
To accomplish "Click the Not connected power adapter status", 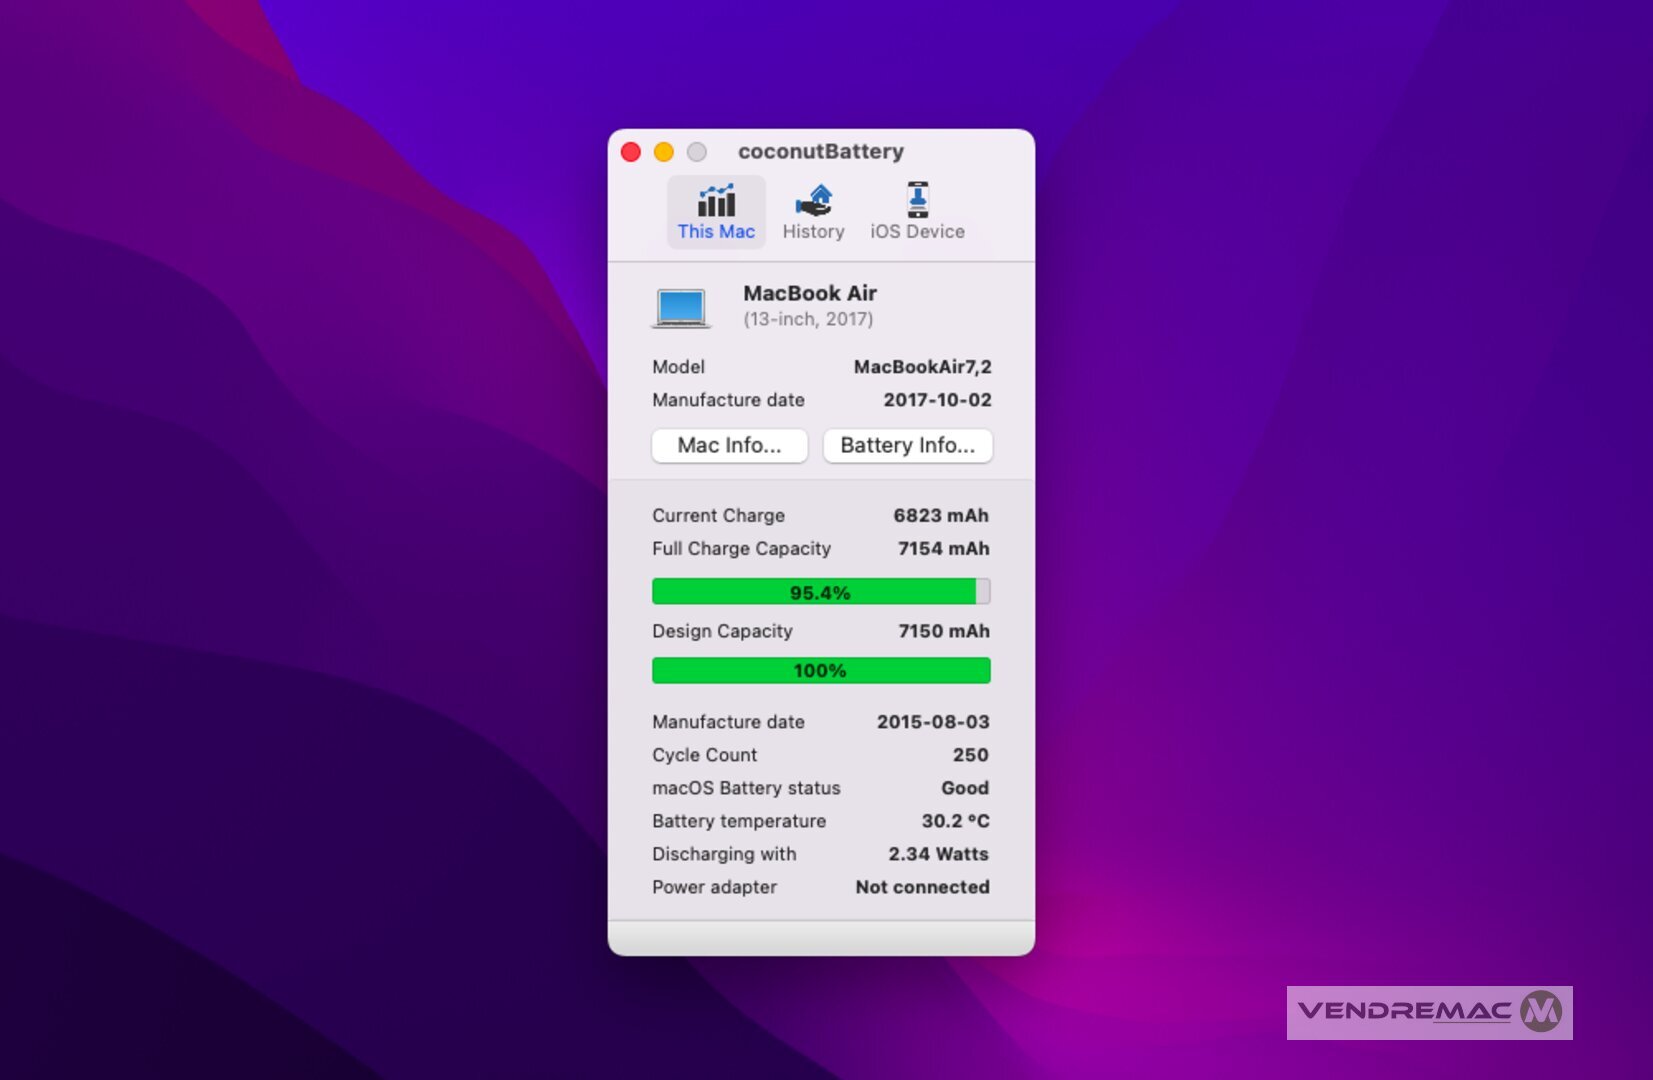I will click(x=922, y=887).
